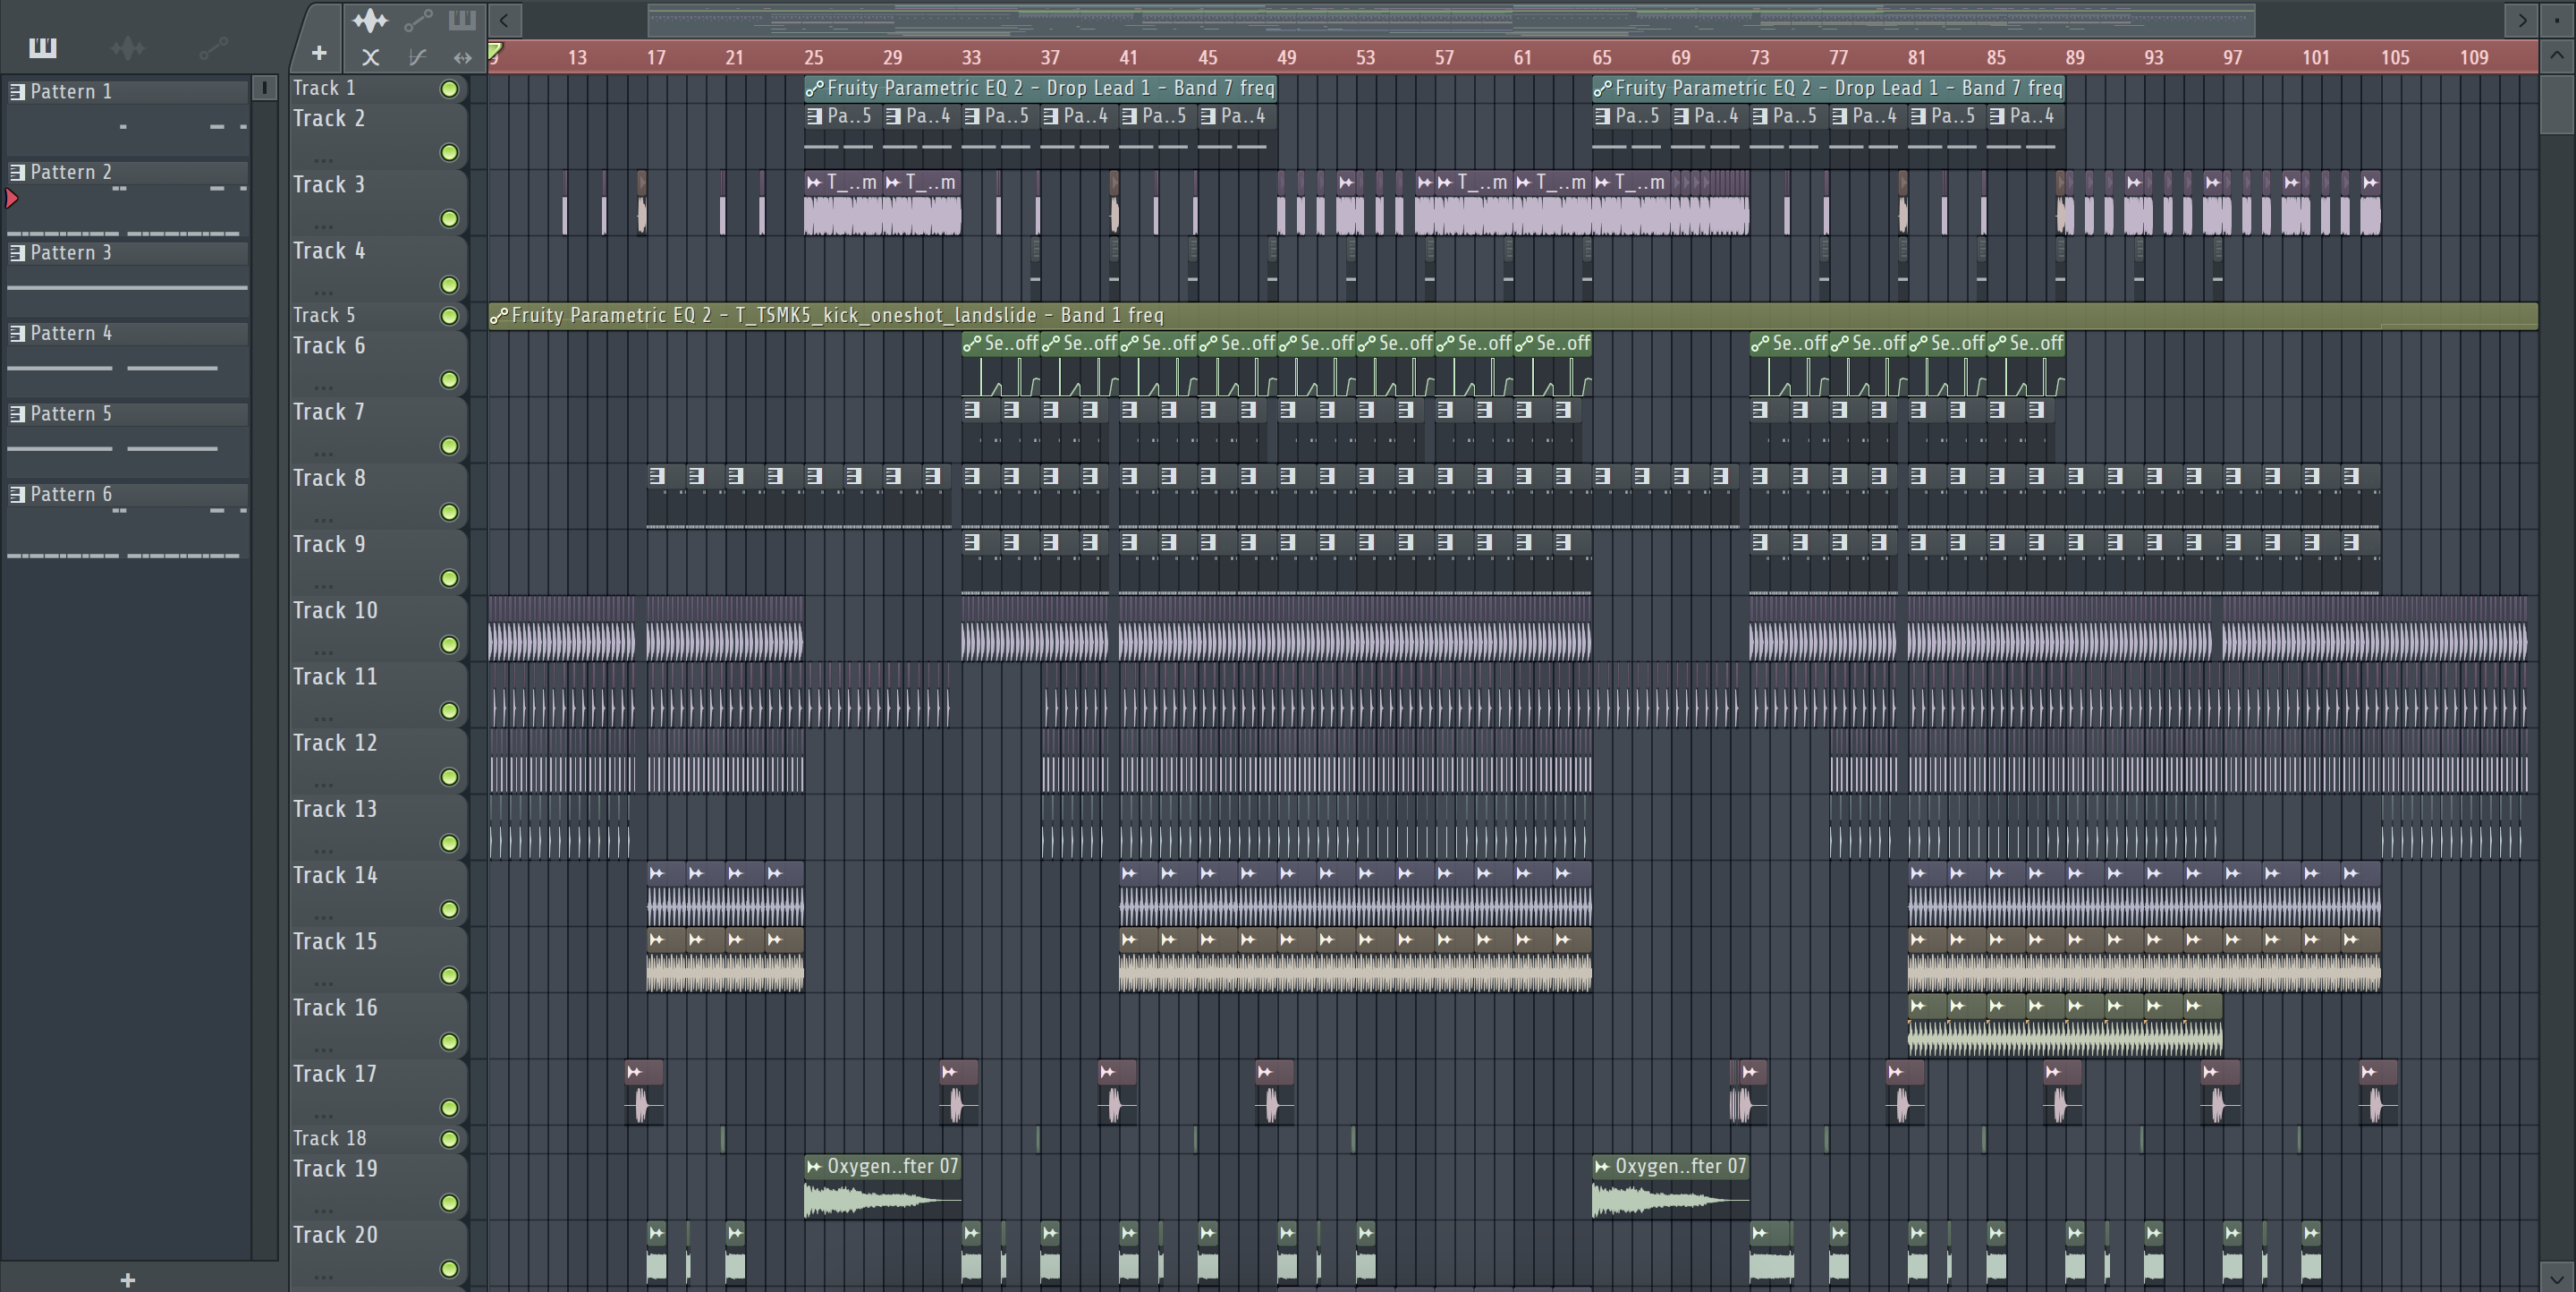Select second Drop Lead 1 Band 7 freq clip

click(x=1828, y=88)
